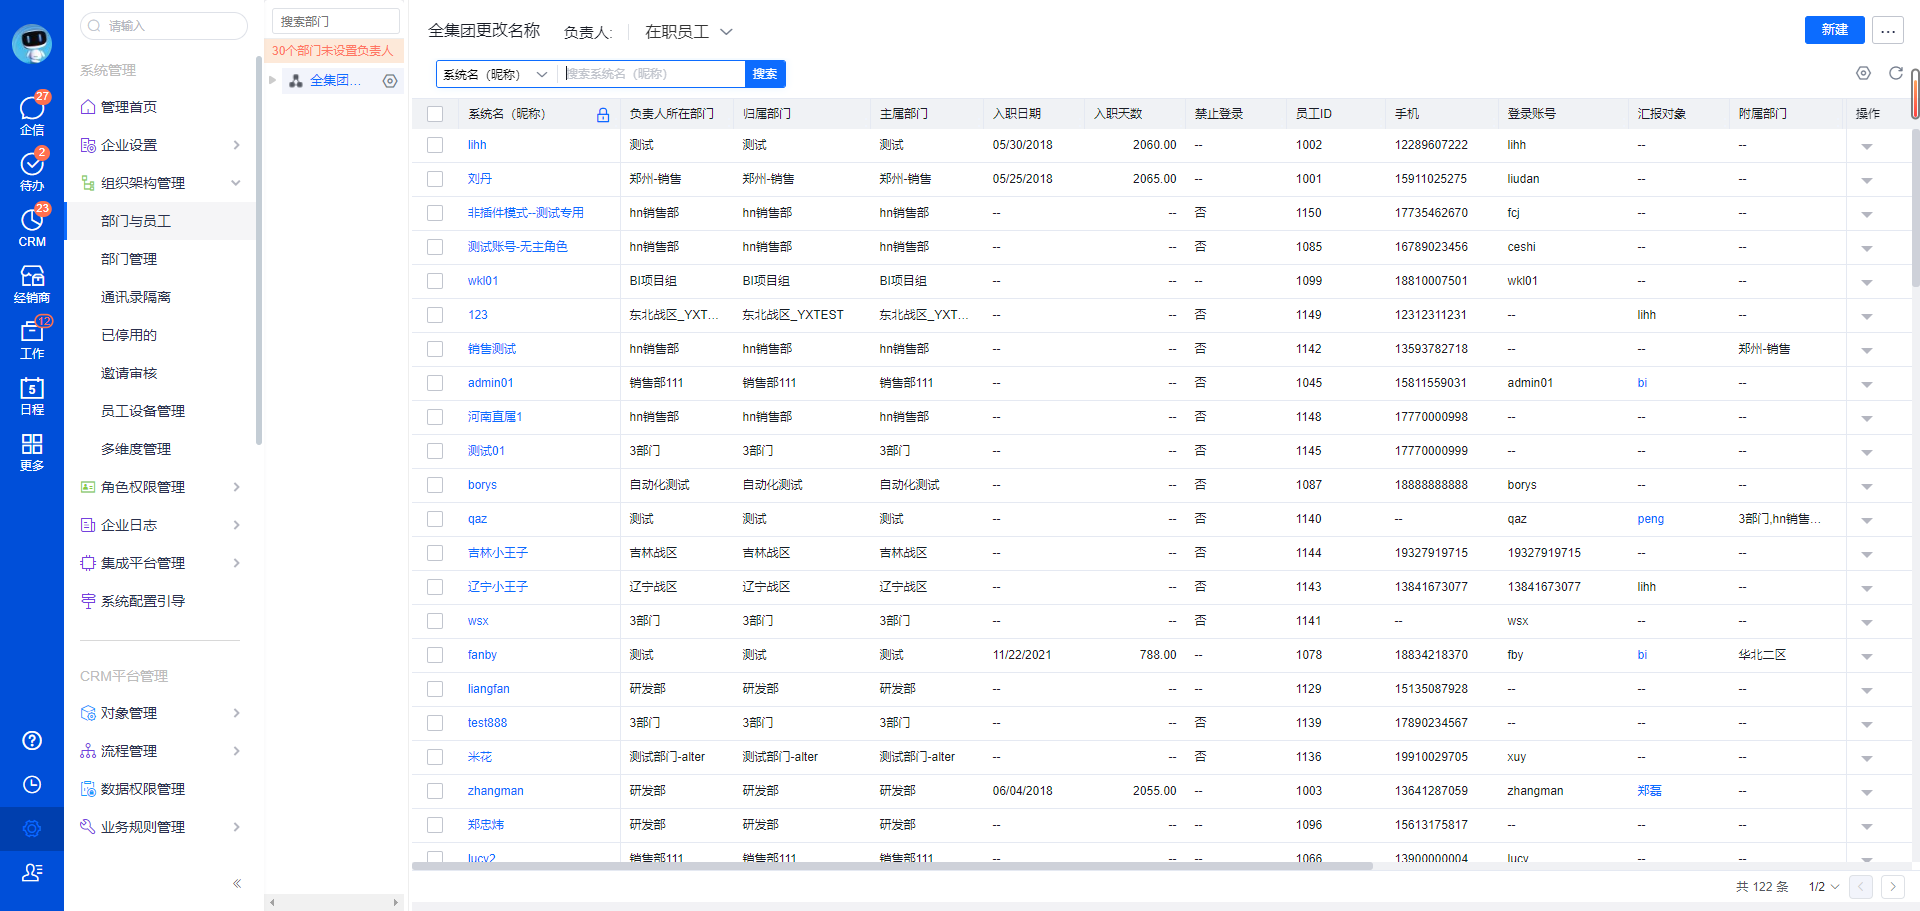Check the box for zhangman row
1920x911 pixels.
pos(435,791)
